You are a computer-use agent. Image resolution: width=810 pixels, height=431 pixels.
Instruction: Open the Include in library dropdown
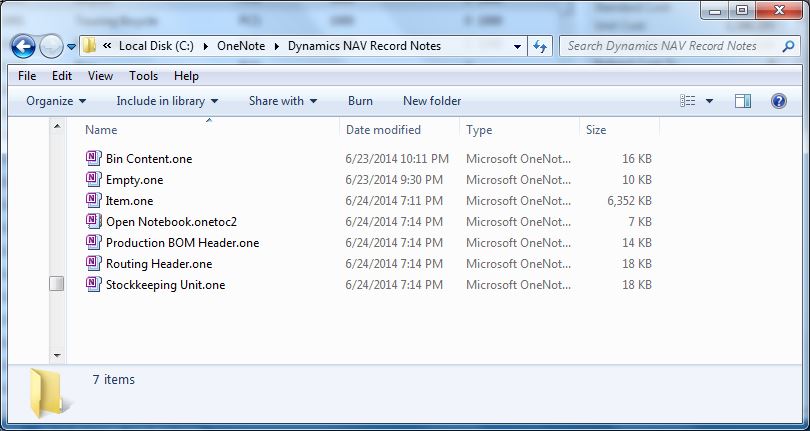167,101
